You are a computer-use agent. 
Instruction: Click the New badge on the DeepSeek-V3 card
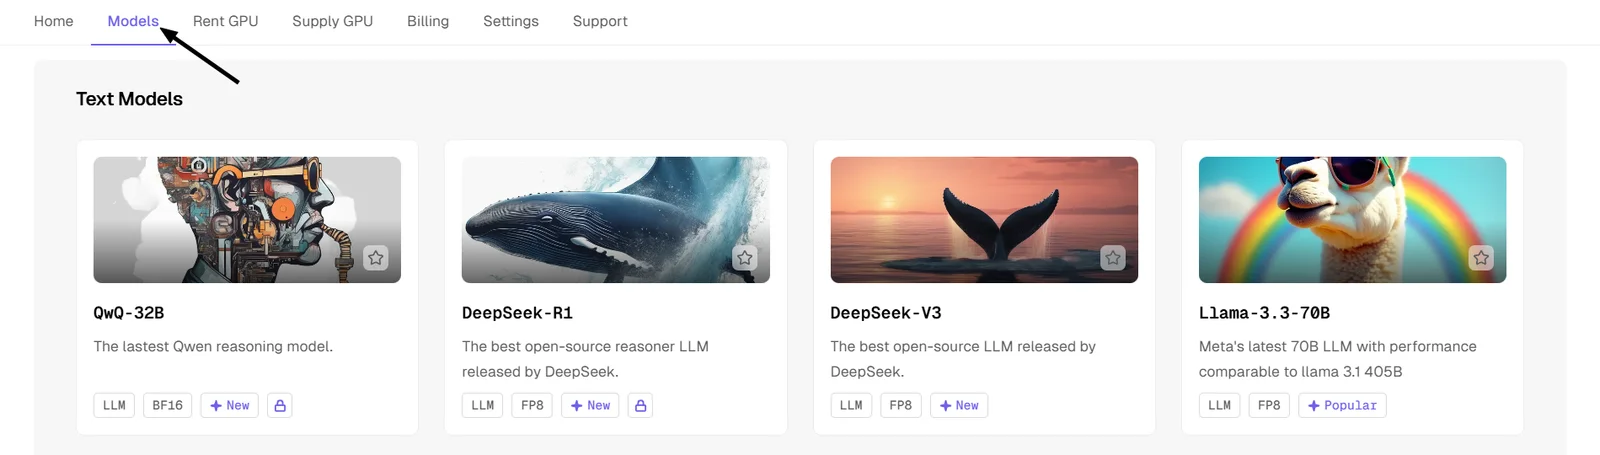pos(959,405)
